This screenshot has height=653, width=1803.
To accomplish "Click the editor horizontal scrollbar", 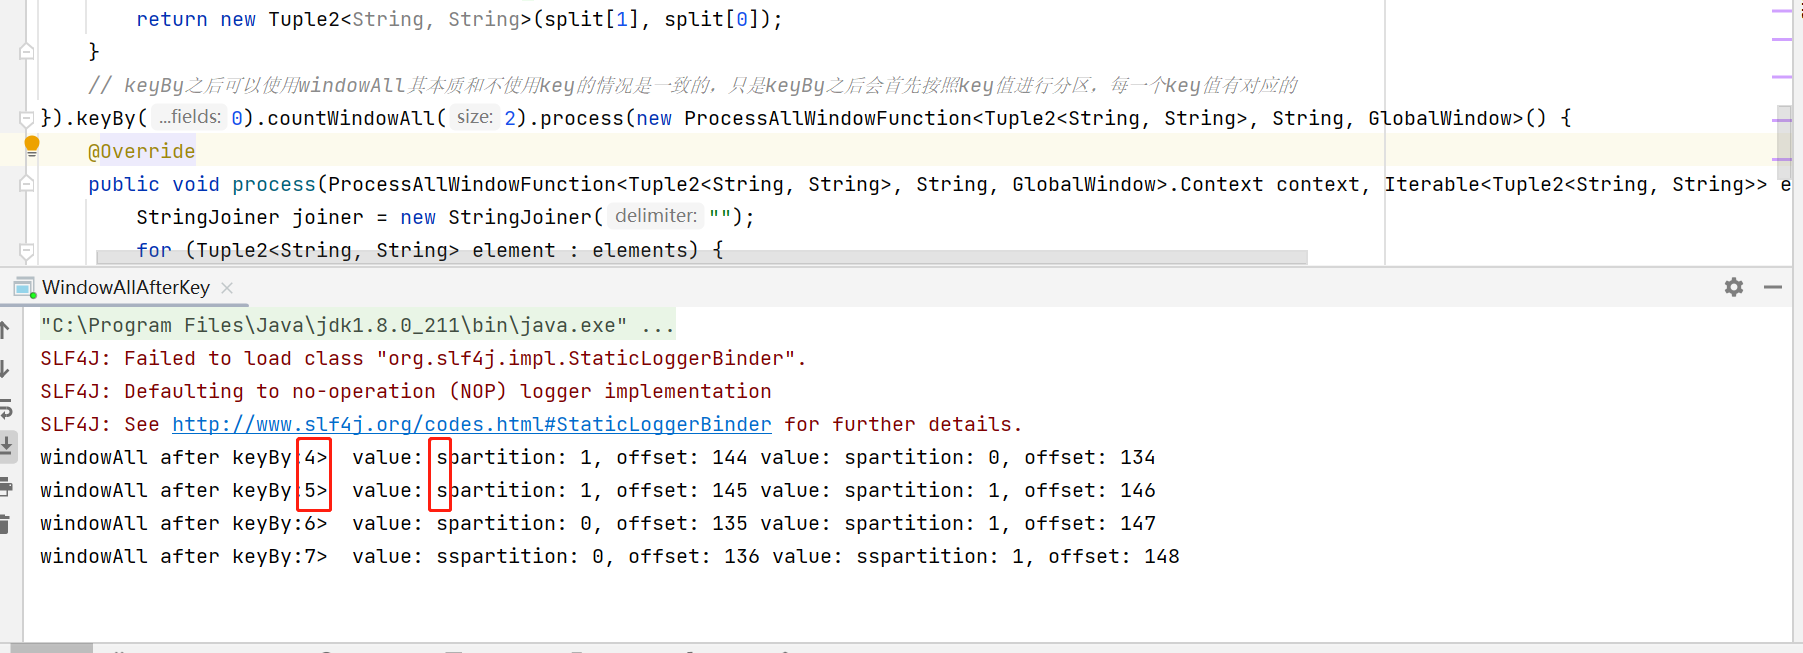I will 700,258.
